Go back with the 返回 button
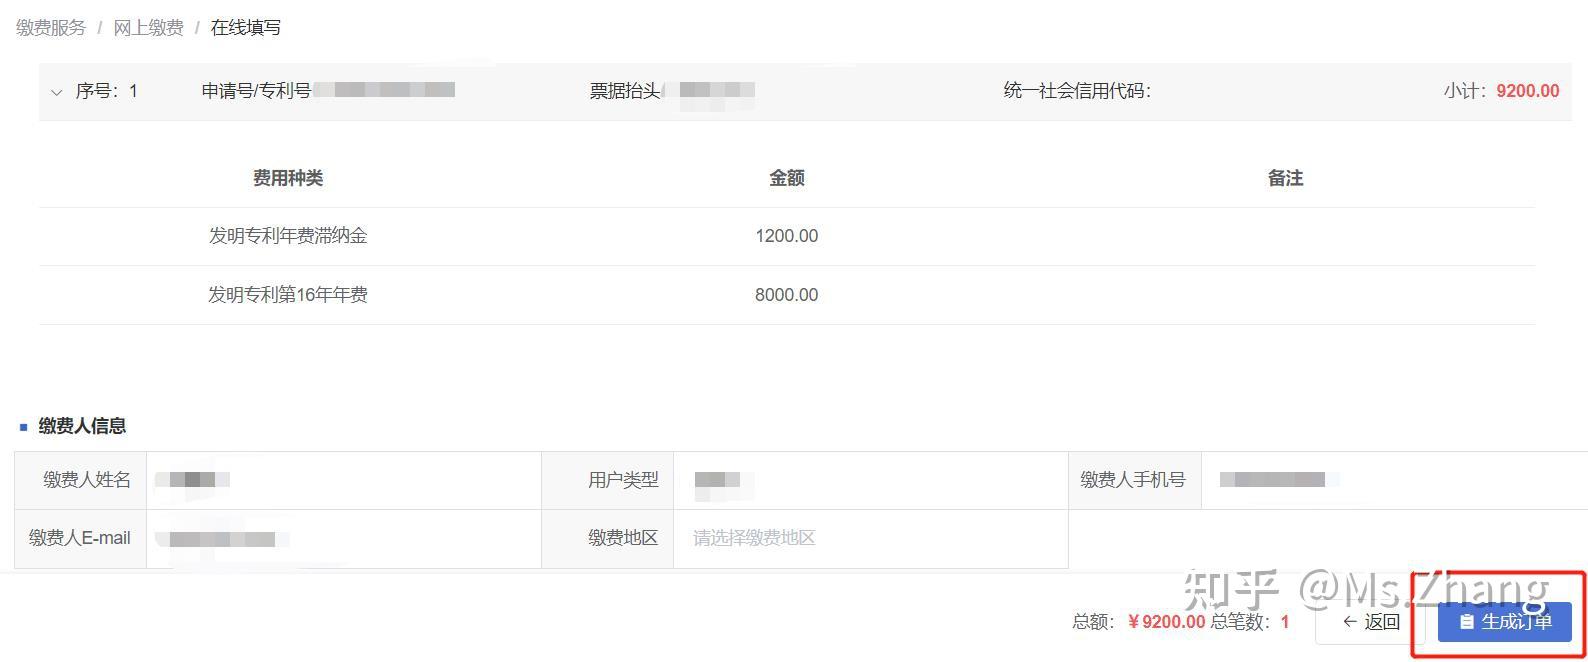1588x662 pixels. tap(1370, 622)
